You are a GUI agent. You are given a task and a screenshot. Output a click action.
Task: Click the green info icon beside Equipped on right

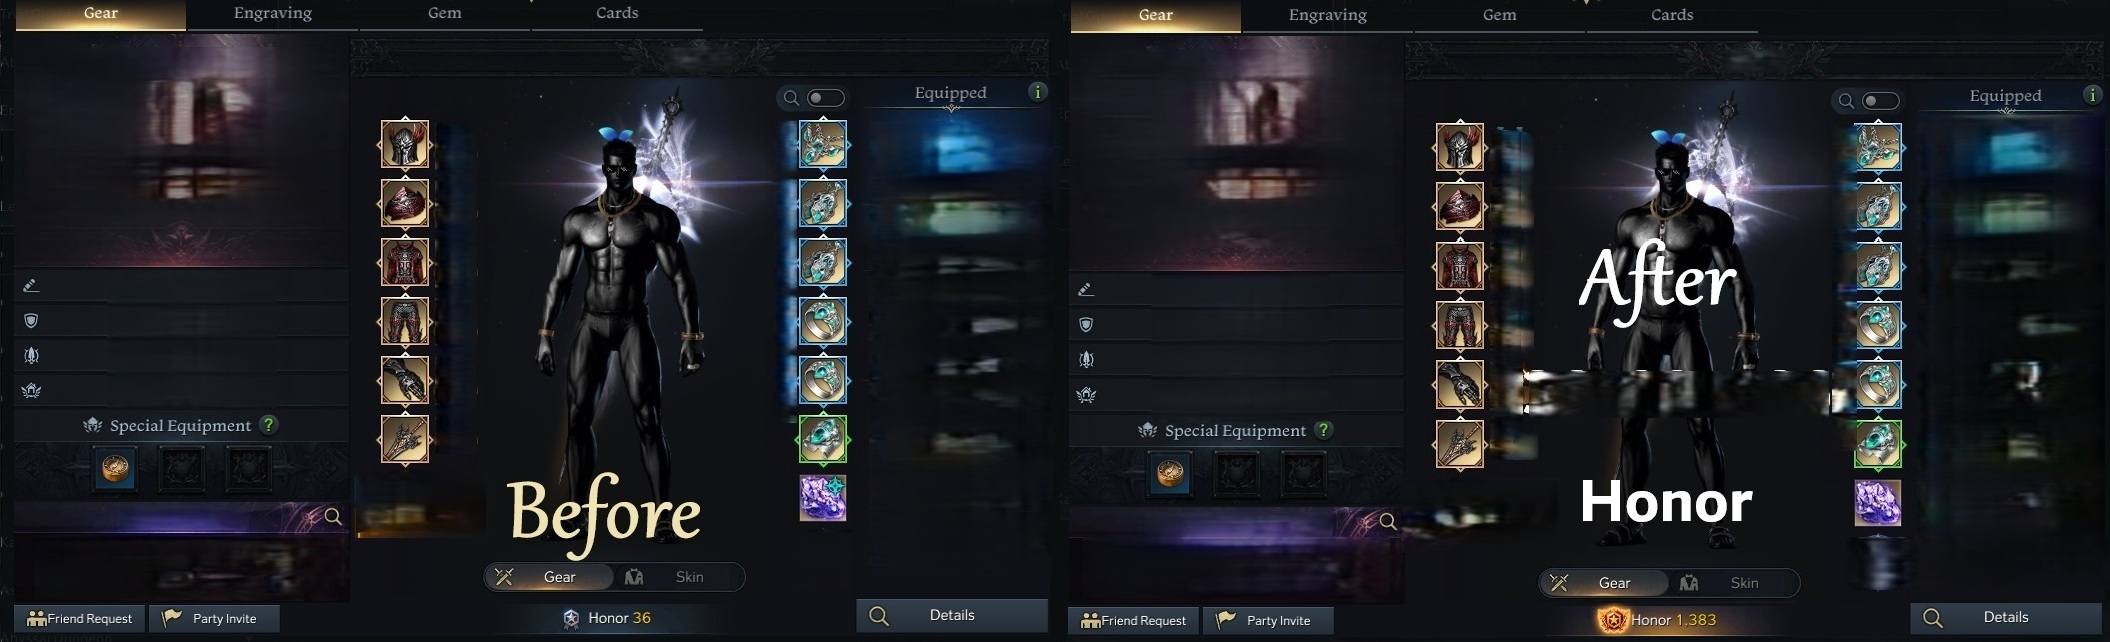coord(2092,95)
